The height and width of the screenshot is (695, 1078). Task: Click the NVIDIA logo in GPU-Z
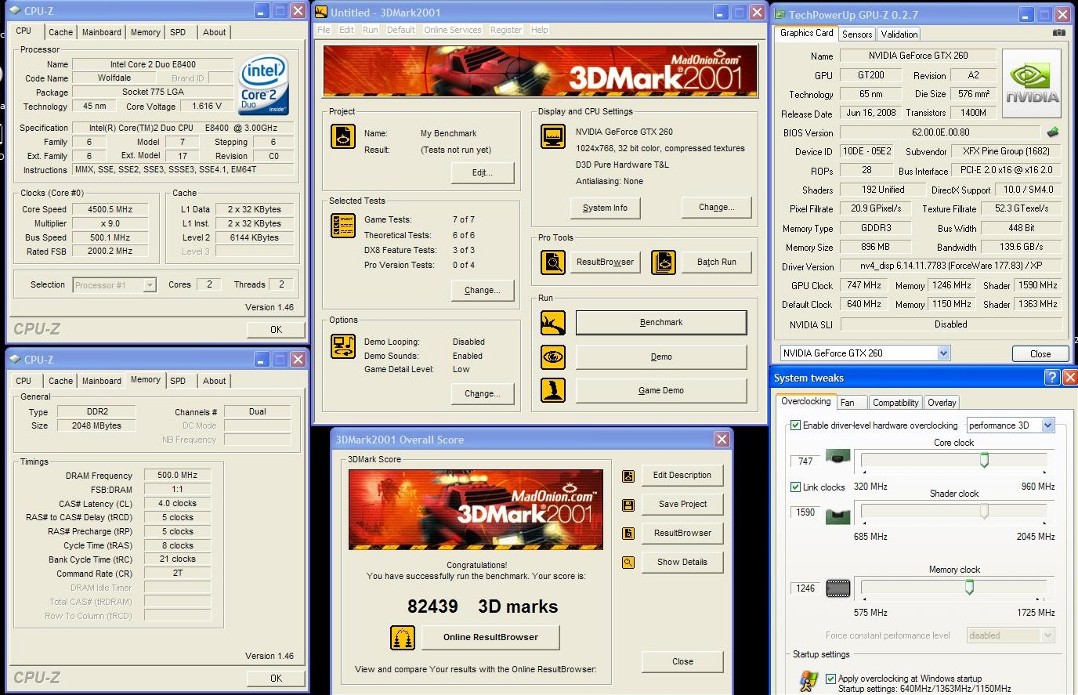click(x=1031, y=83)
